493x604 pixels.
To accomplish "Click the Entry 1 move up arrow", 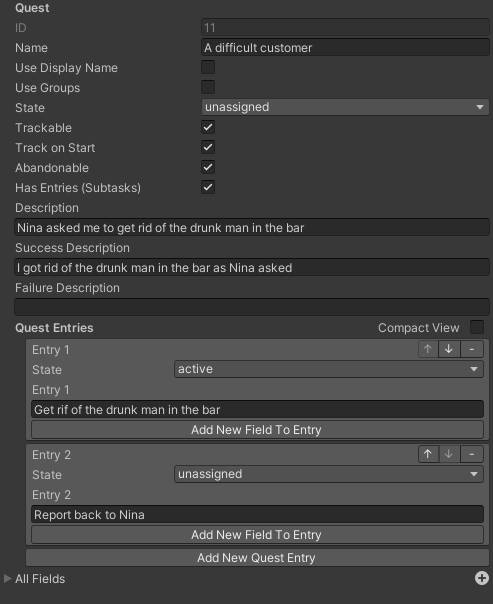I will (428, 349).
